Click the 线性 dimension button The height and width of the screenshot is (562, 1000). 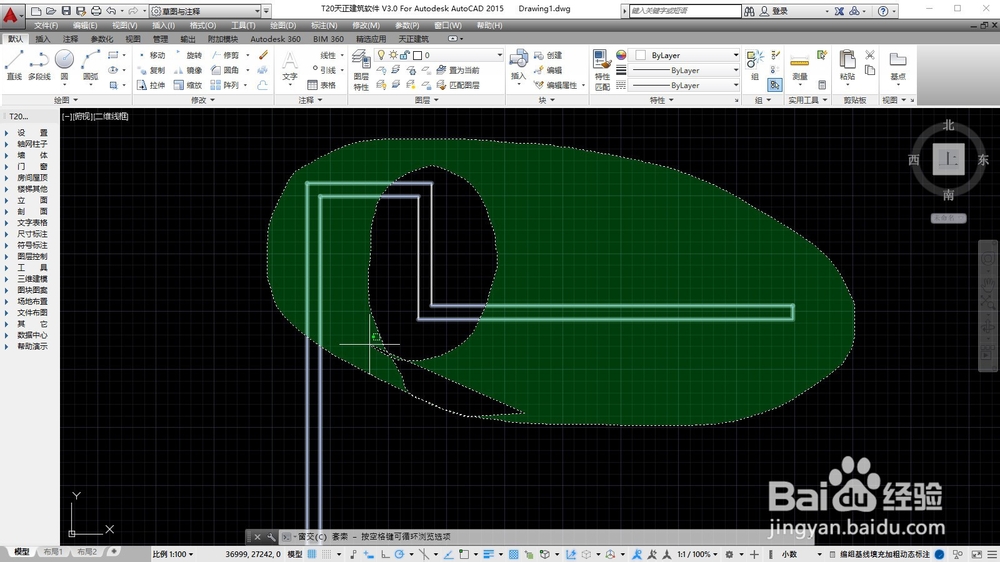coord(328,55)
